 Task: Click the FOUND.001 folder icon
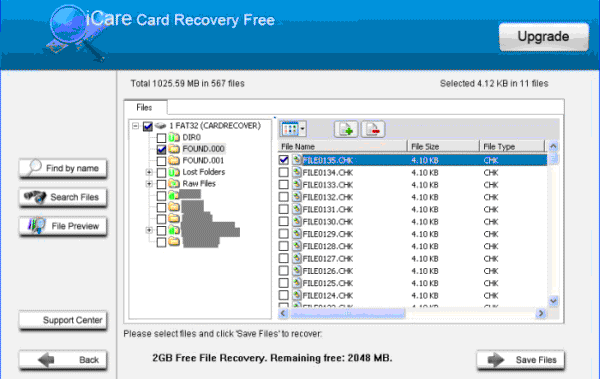click(174, 160)
